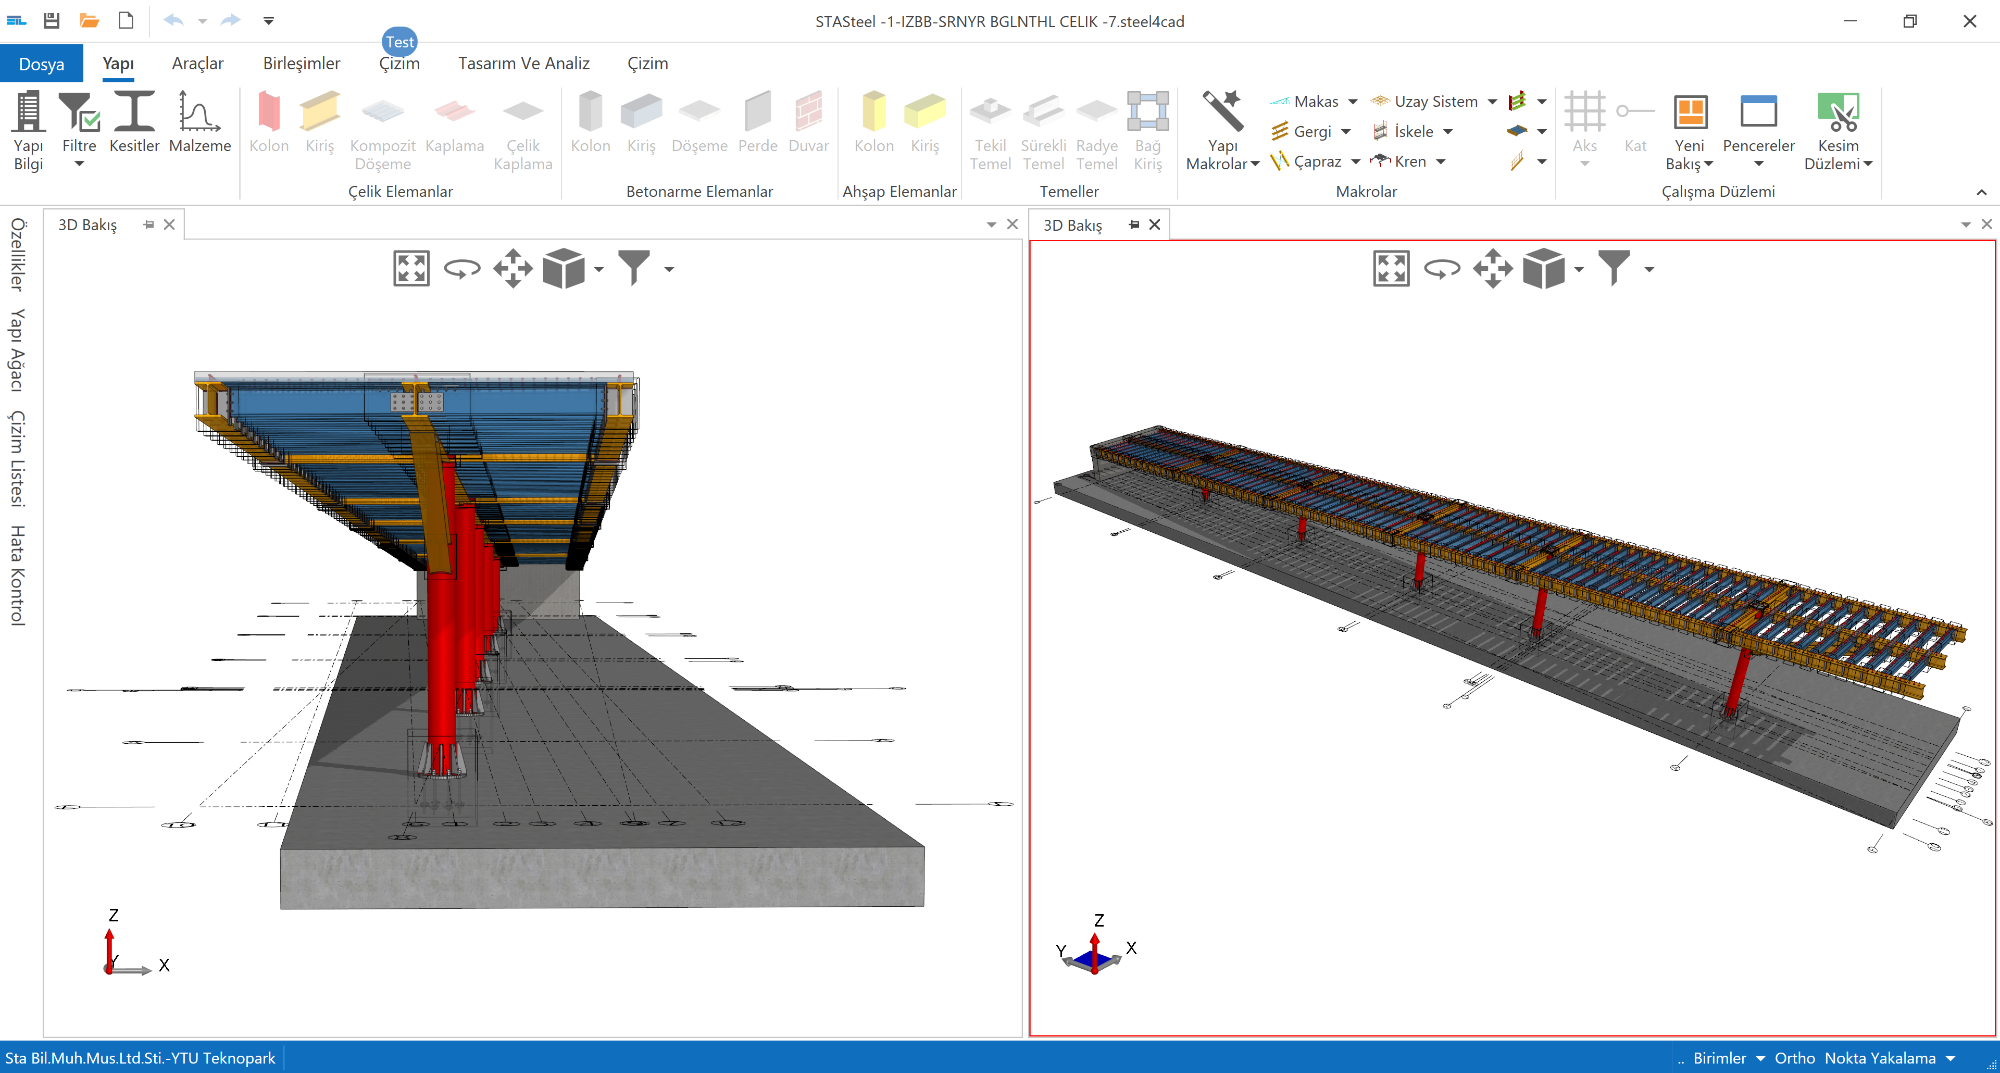Screen dimensions: 2000x1073
Task: Click the Yapı Makrolar wand icon
Action: [1222, 112]
